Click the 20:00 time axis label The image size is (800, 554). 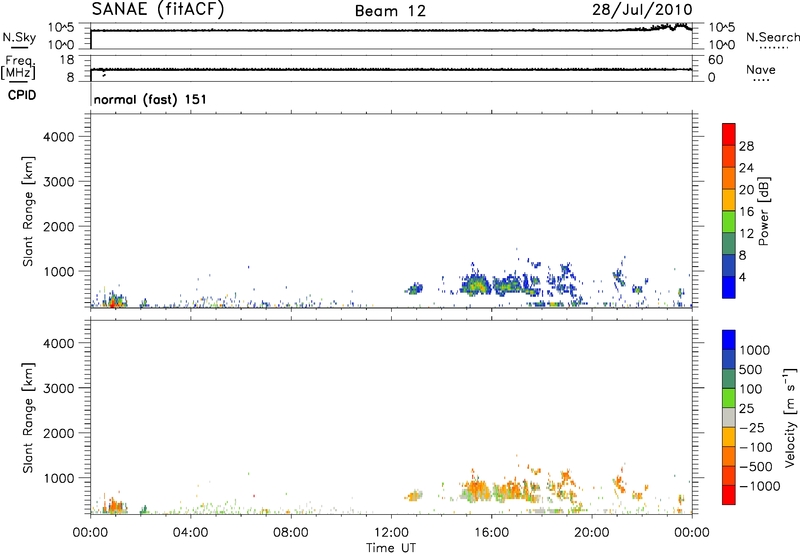[x=591, y=533]
